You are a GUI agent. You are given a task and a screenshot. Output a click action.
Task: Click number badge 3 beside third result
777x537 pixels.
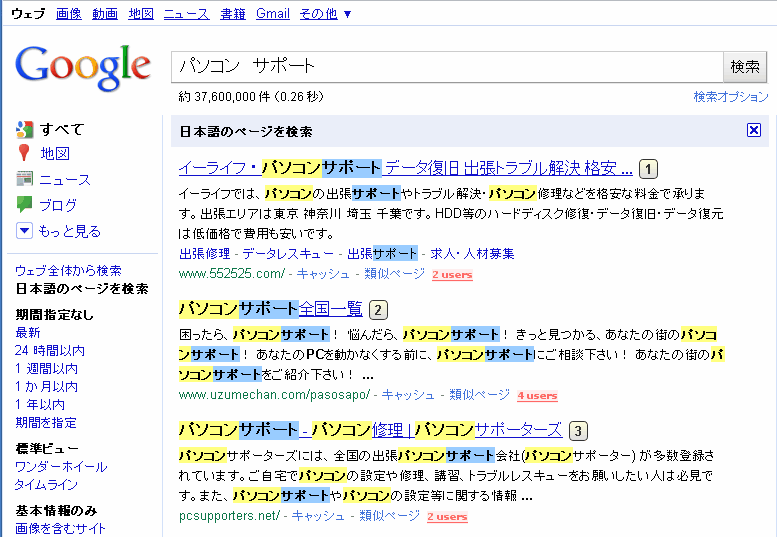point(578,431)
